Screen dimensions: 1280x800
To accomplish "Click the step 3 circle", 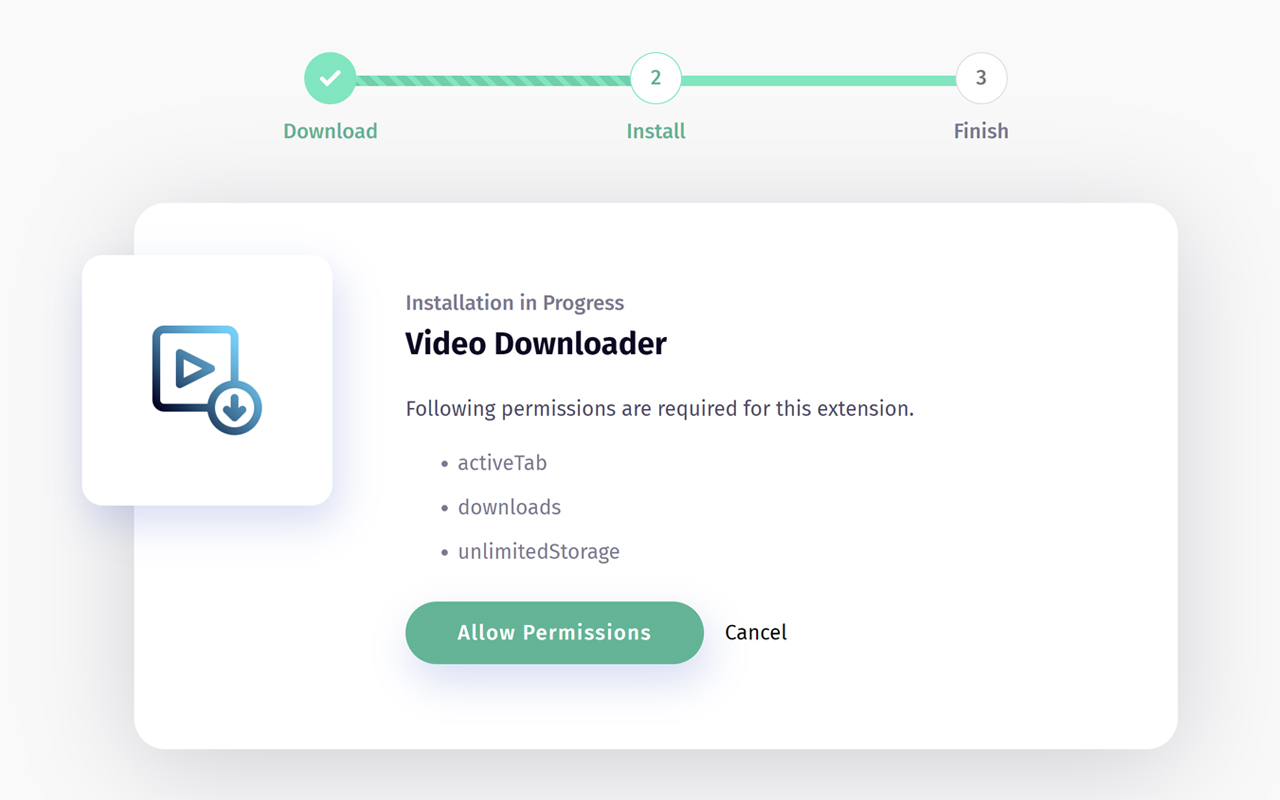I will [980, 78].
